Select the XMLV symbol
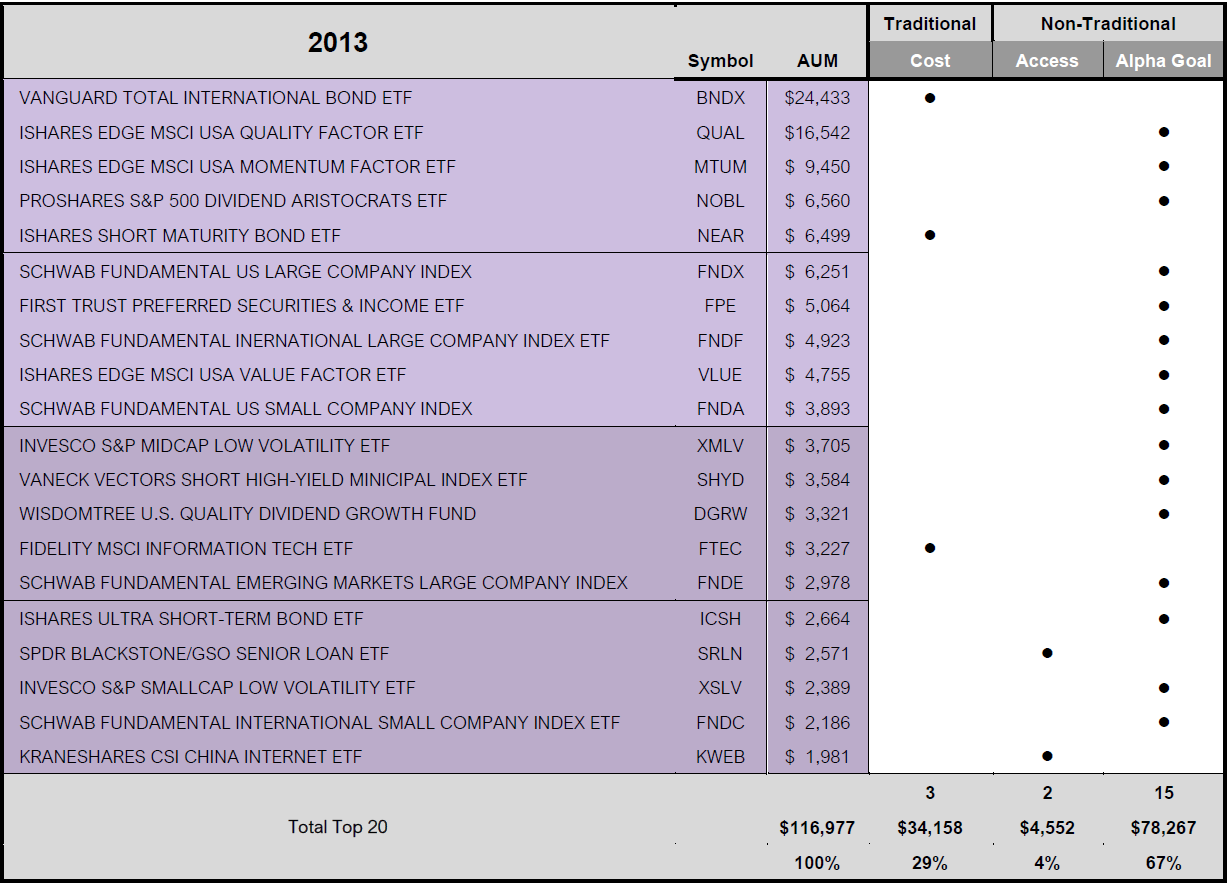The width and height of the screenshot is (1227, 883). click(720, 445)
